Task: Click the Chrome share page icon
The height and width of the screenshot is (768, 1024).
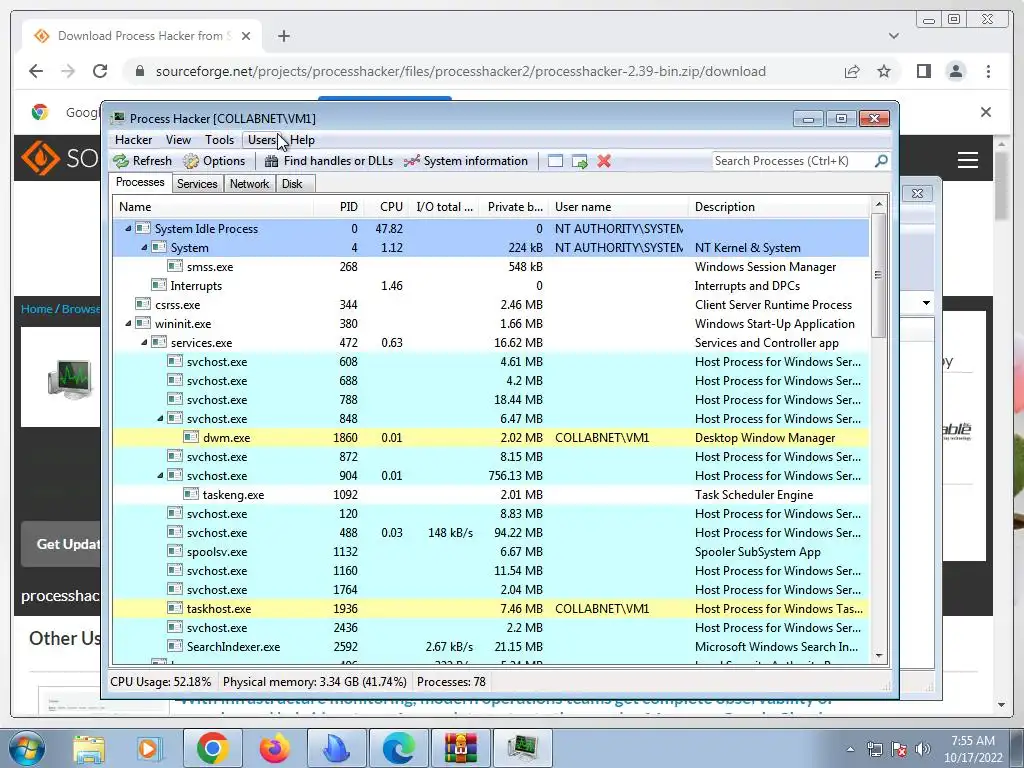Action: coord(852,71)
